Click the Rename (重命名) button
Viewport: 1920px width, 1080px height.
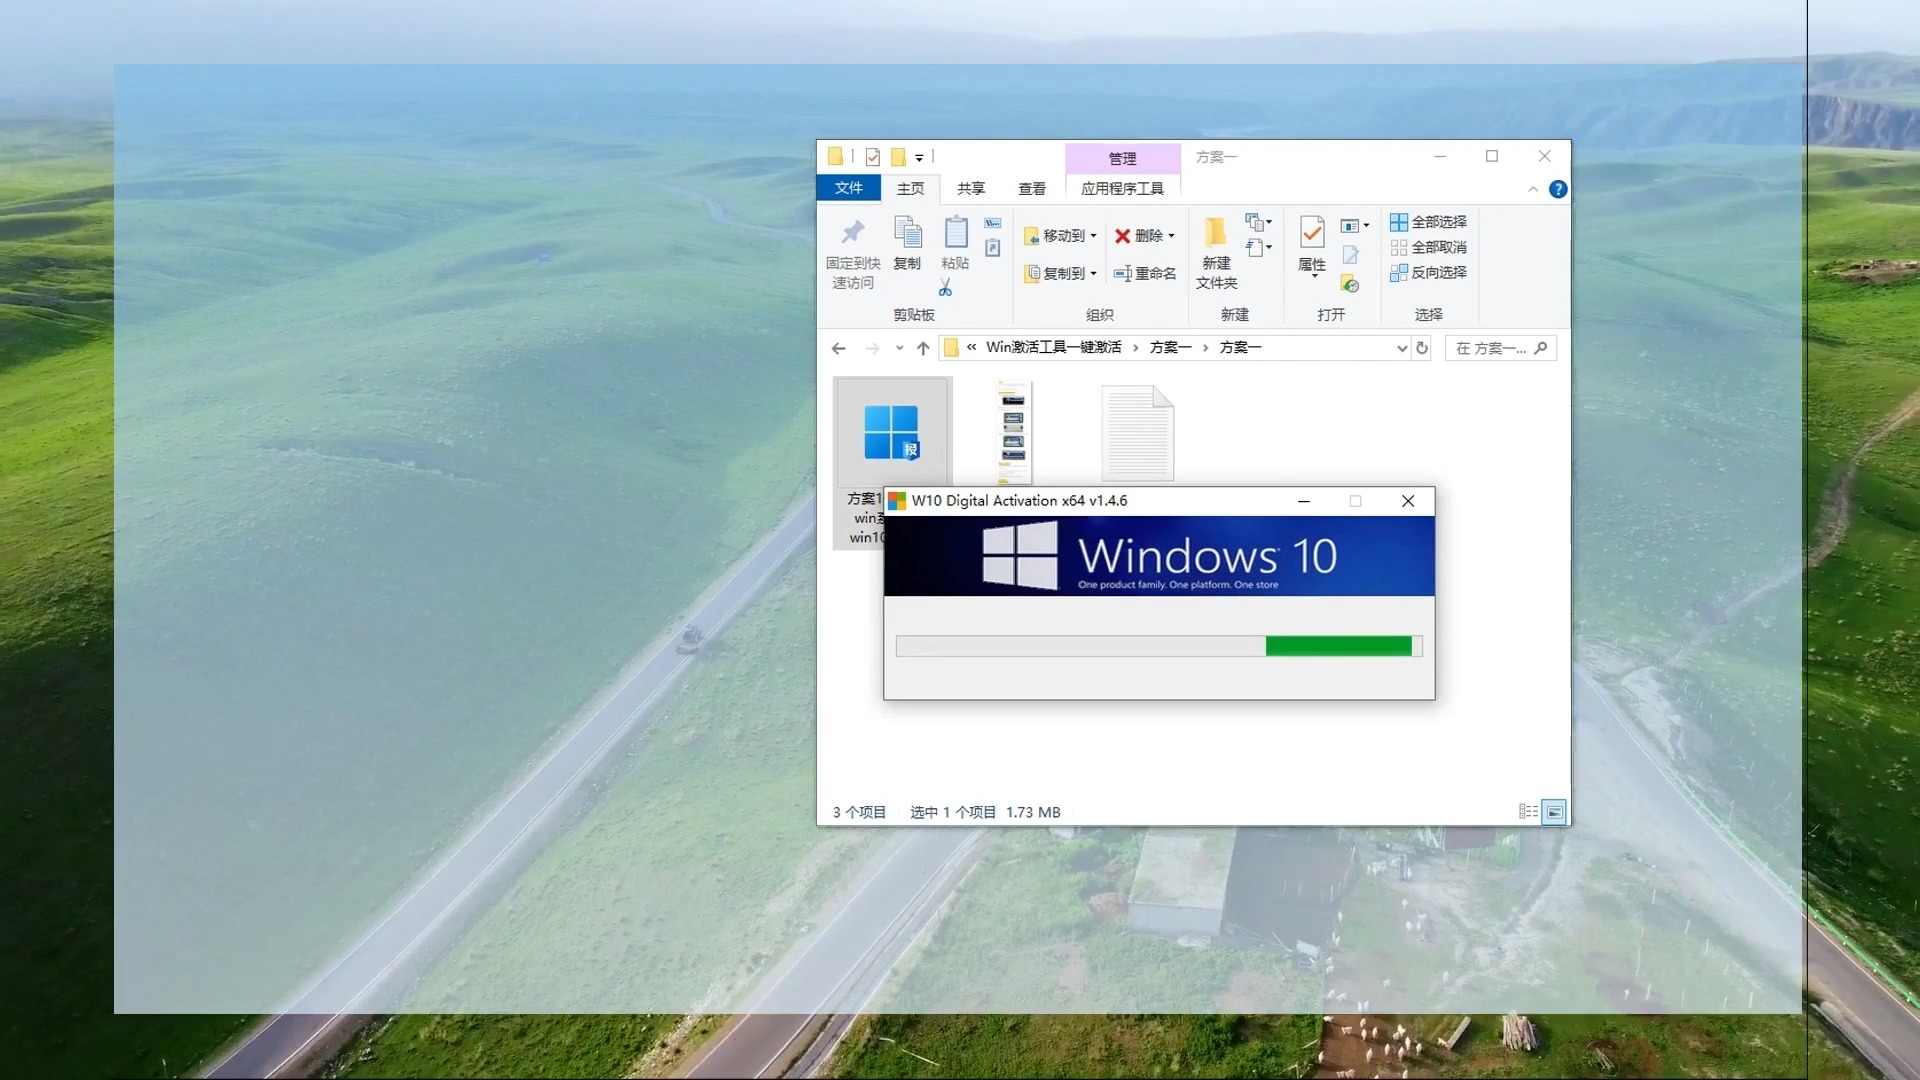click(1145, 273)
